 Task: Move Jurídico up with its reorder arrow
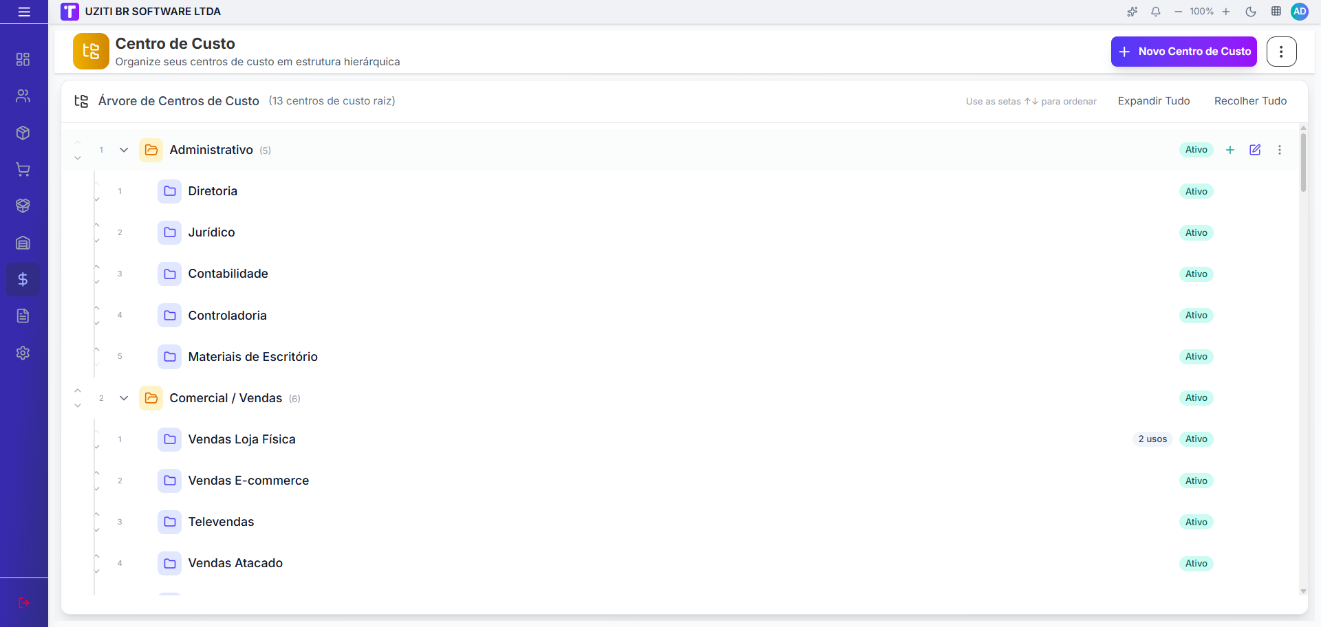(97, 226)
